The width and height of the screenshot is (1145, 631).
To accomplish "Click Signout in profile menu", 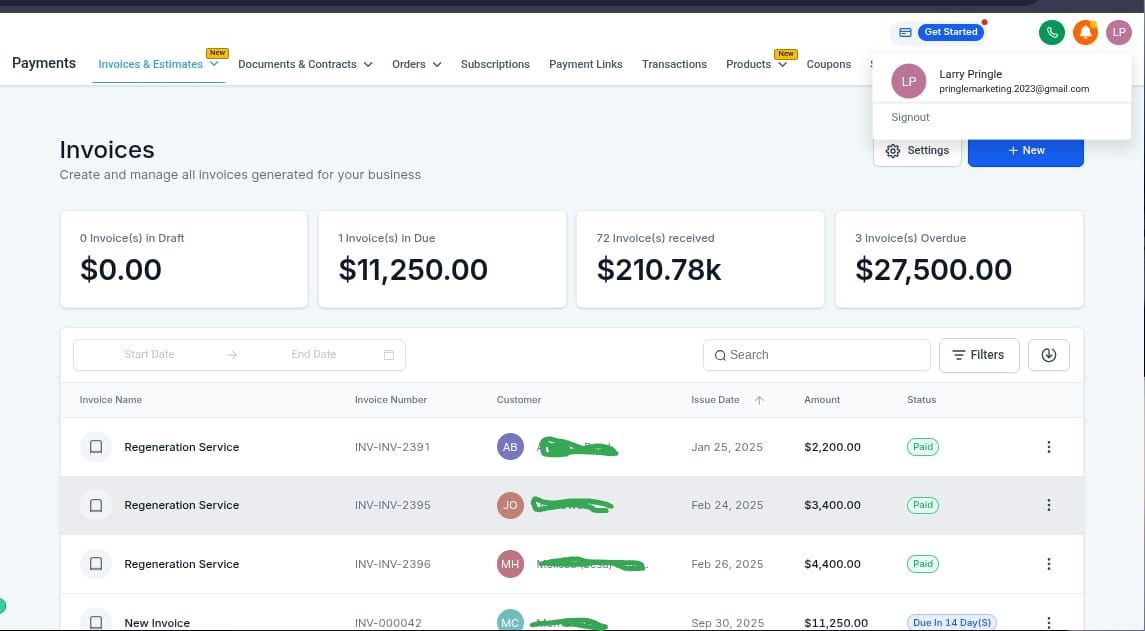I will pos(910,118).
